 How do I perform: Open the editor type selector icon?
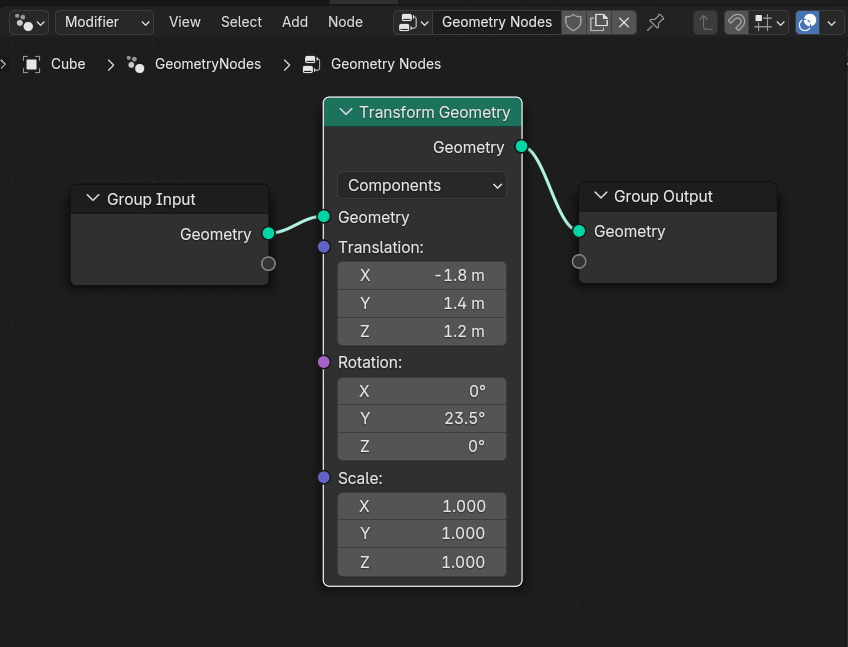click(29, 23)
